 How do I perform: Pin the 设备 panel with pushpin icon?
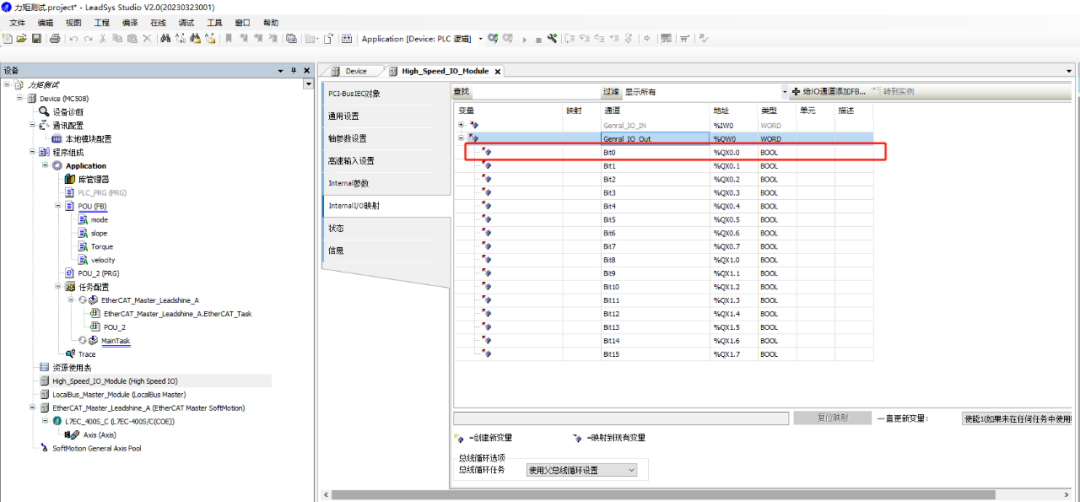pyautogui.click(x=293, y=71)
